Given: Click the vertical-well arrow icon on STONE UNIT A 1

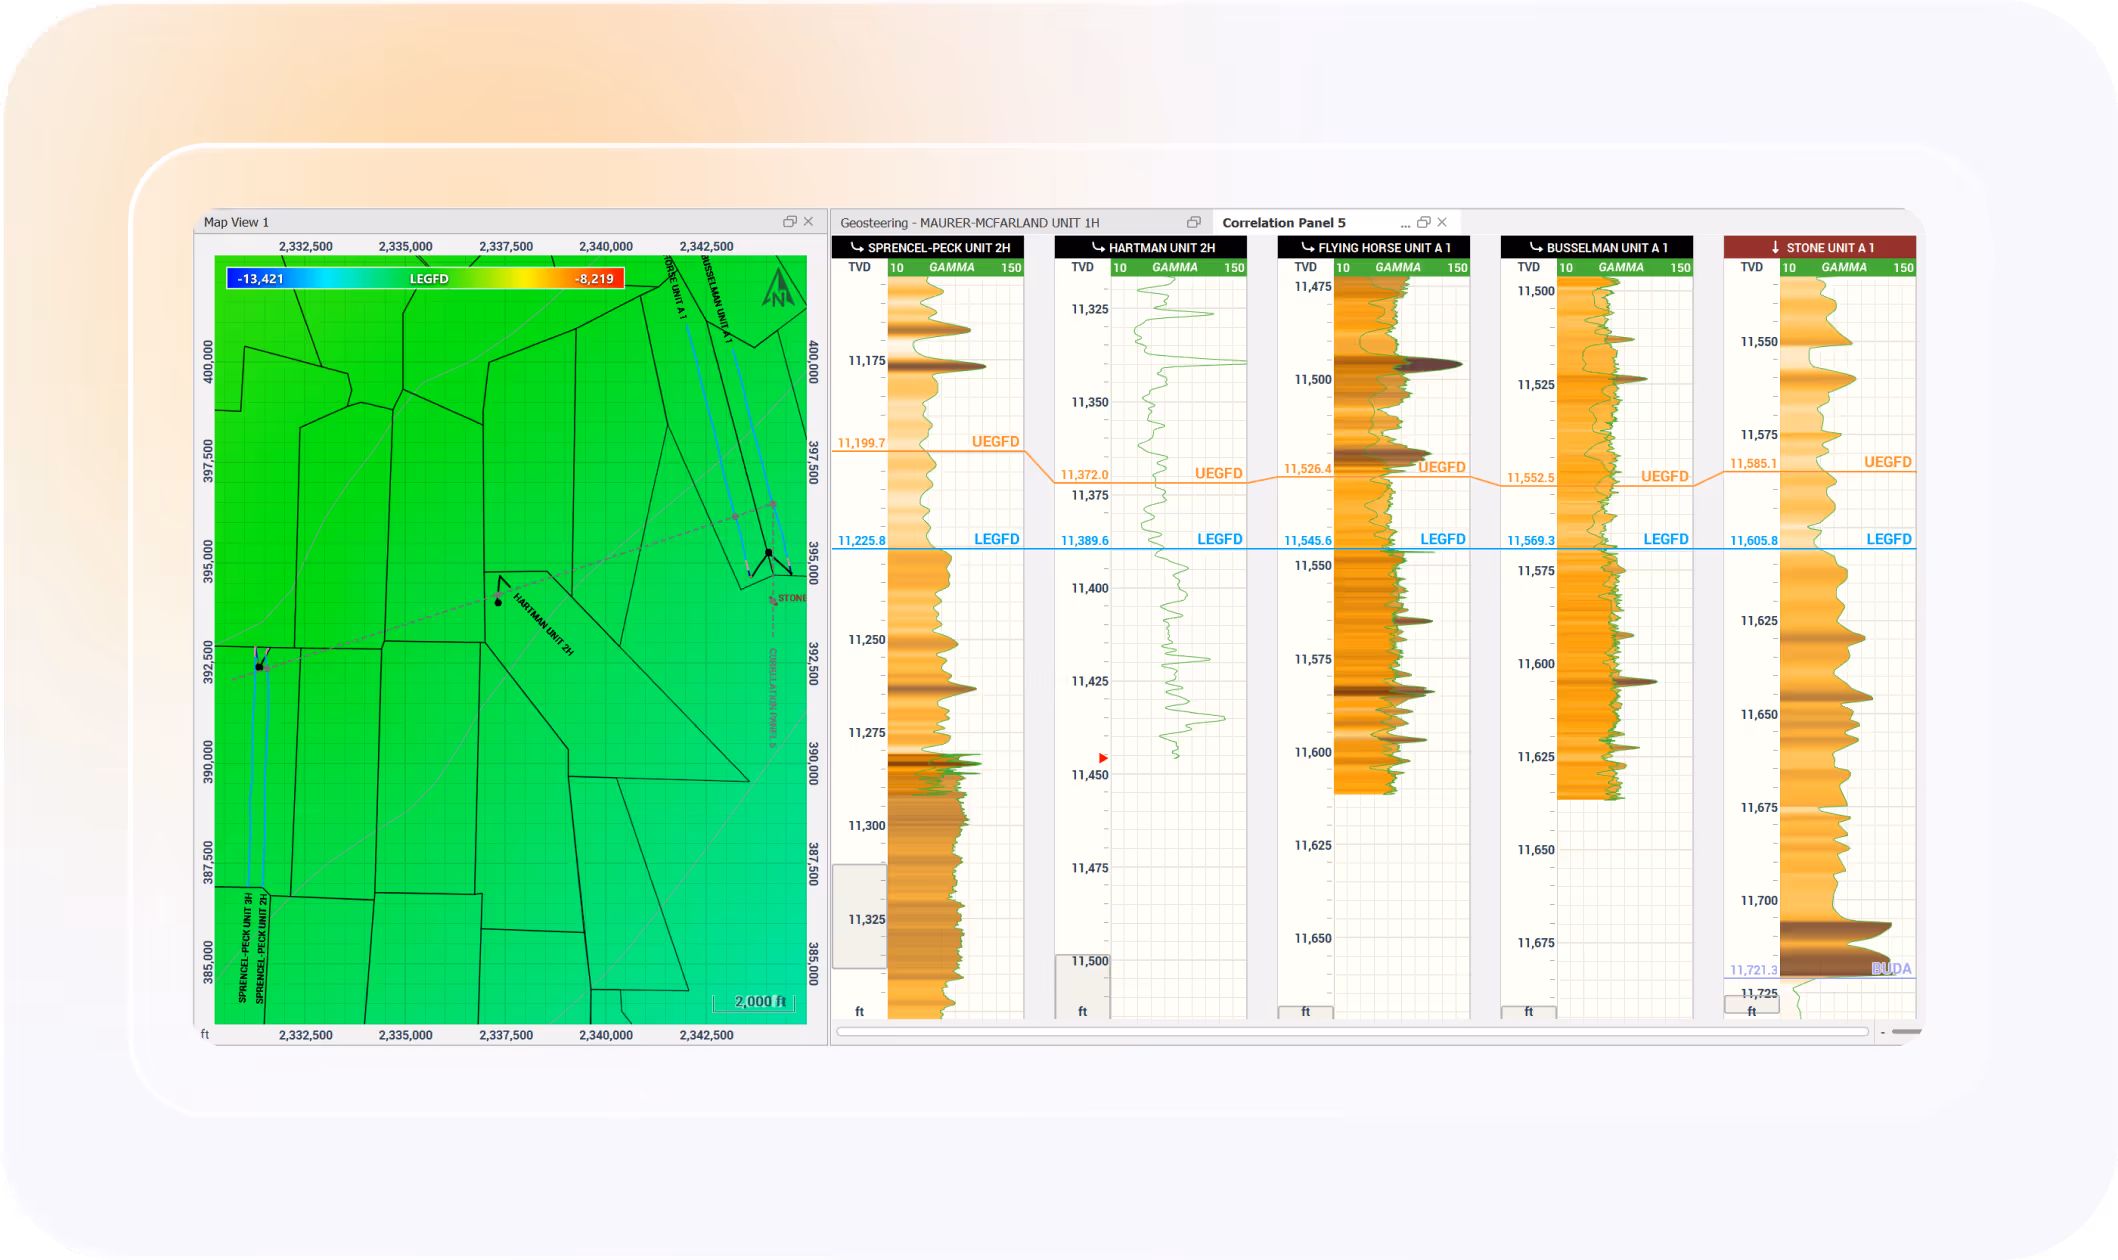Looking at the screenshot, I should [x=1775, y=247].
